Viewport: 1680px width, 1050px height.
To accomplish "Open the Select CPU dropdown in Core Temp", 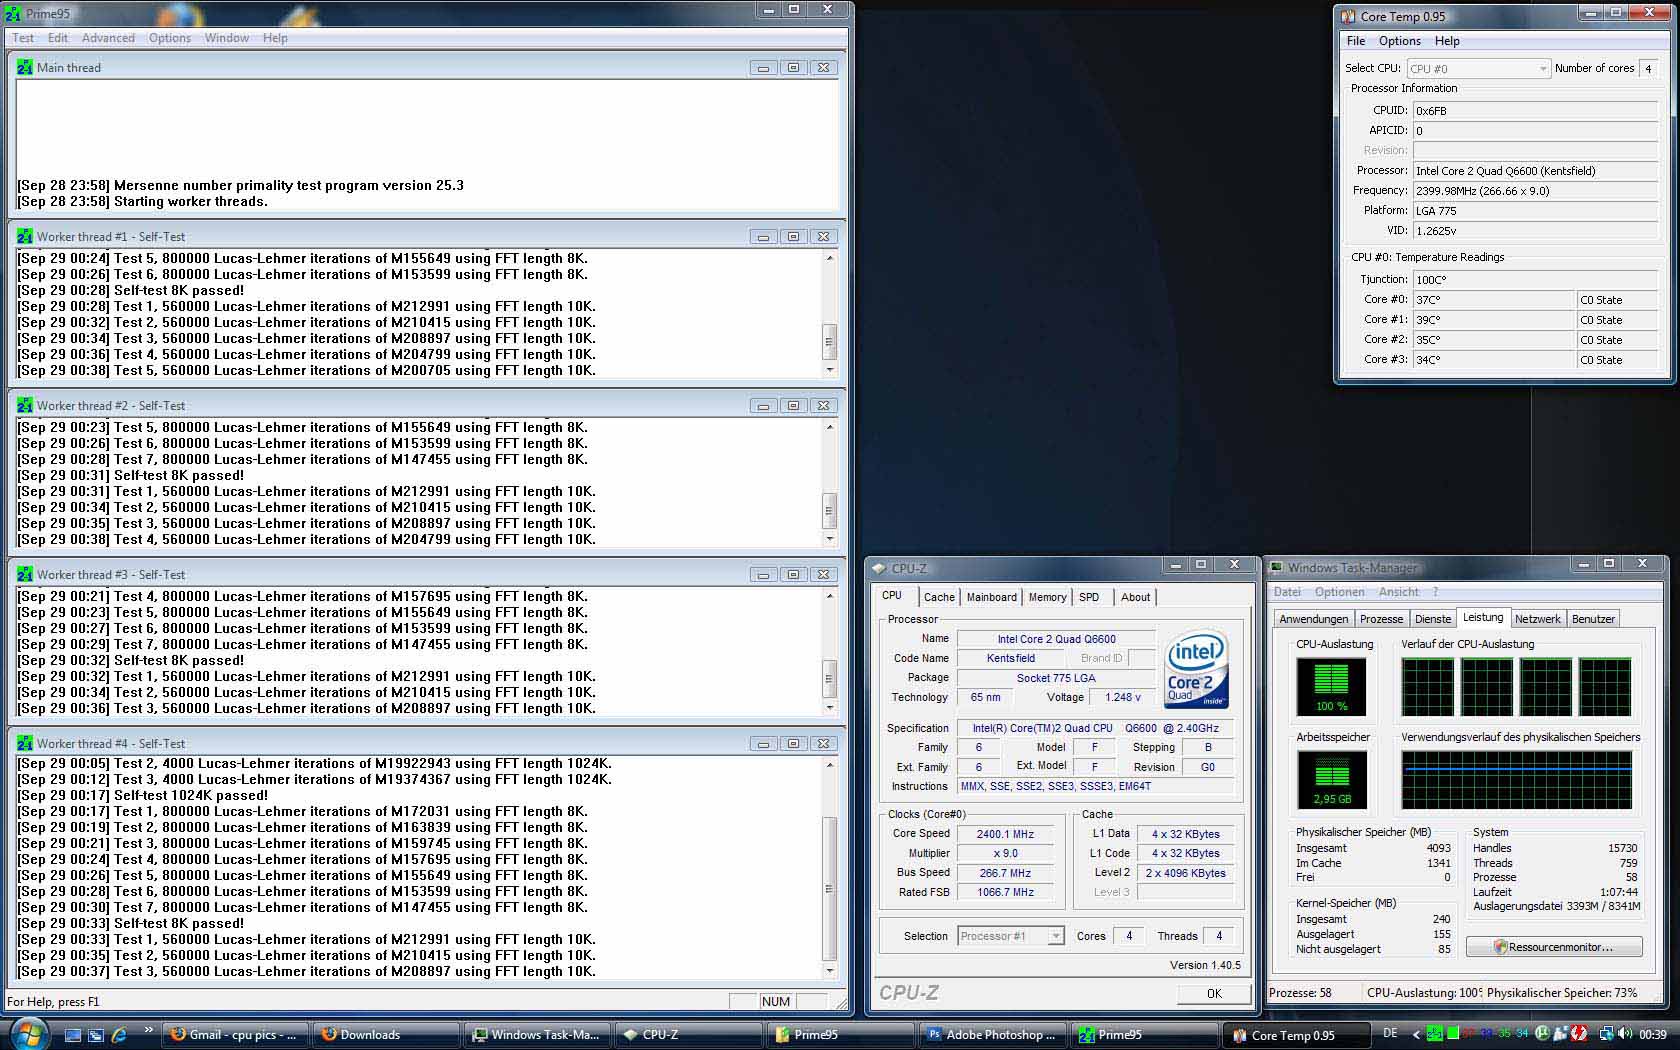I will [1479, 69].
